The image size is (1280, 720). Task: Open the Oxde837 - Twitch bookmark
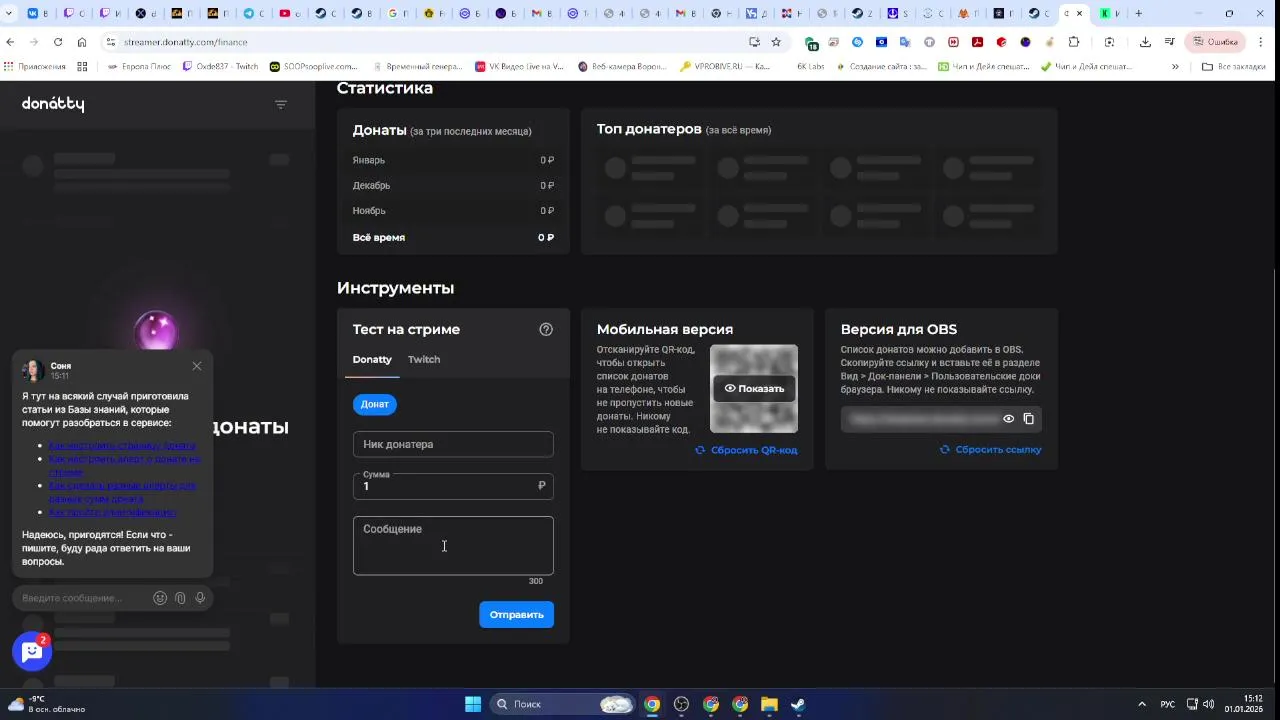point(220,66)
